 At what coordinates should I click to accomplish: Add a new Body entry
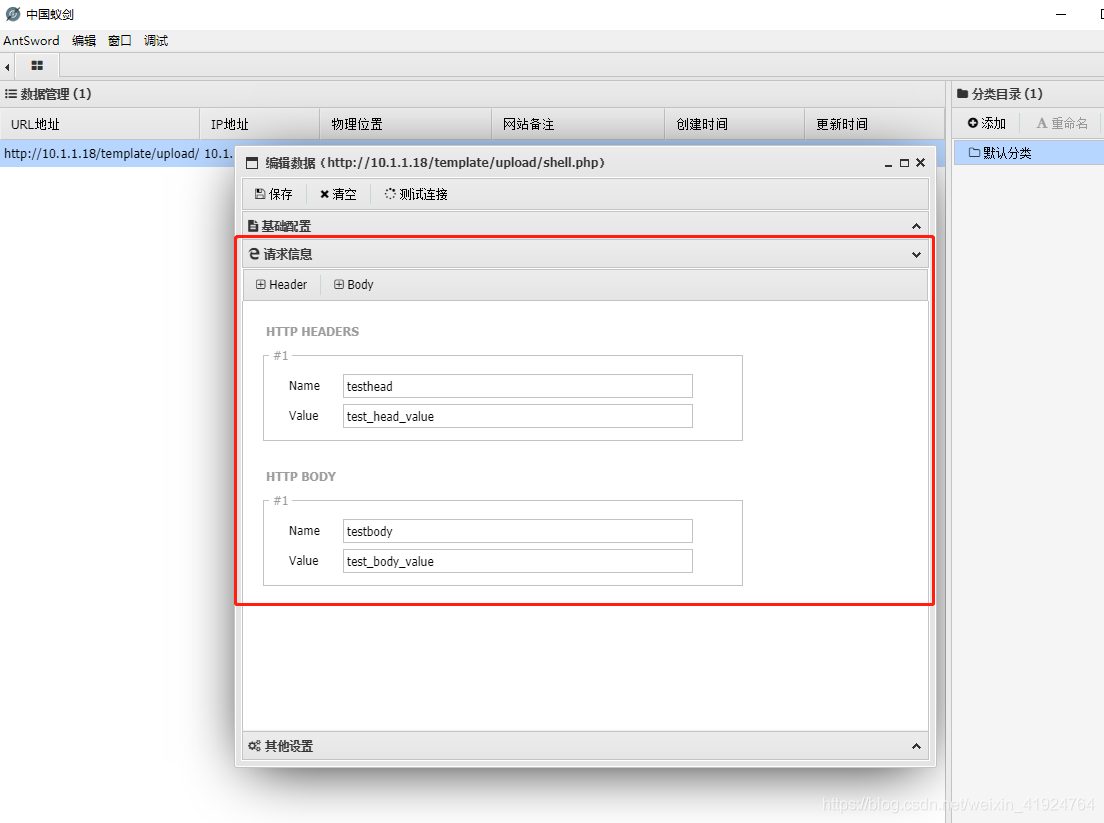[x=353, y=284]
